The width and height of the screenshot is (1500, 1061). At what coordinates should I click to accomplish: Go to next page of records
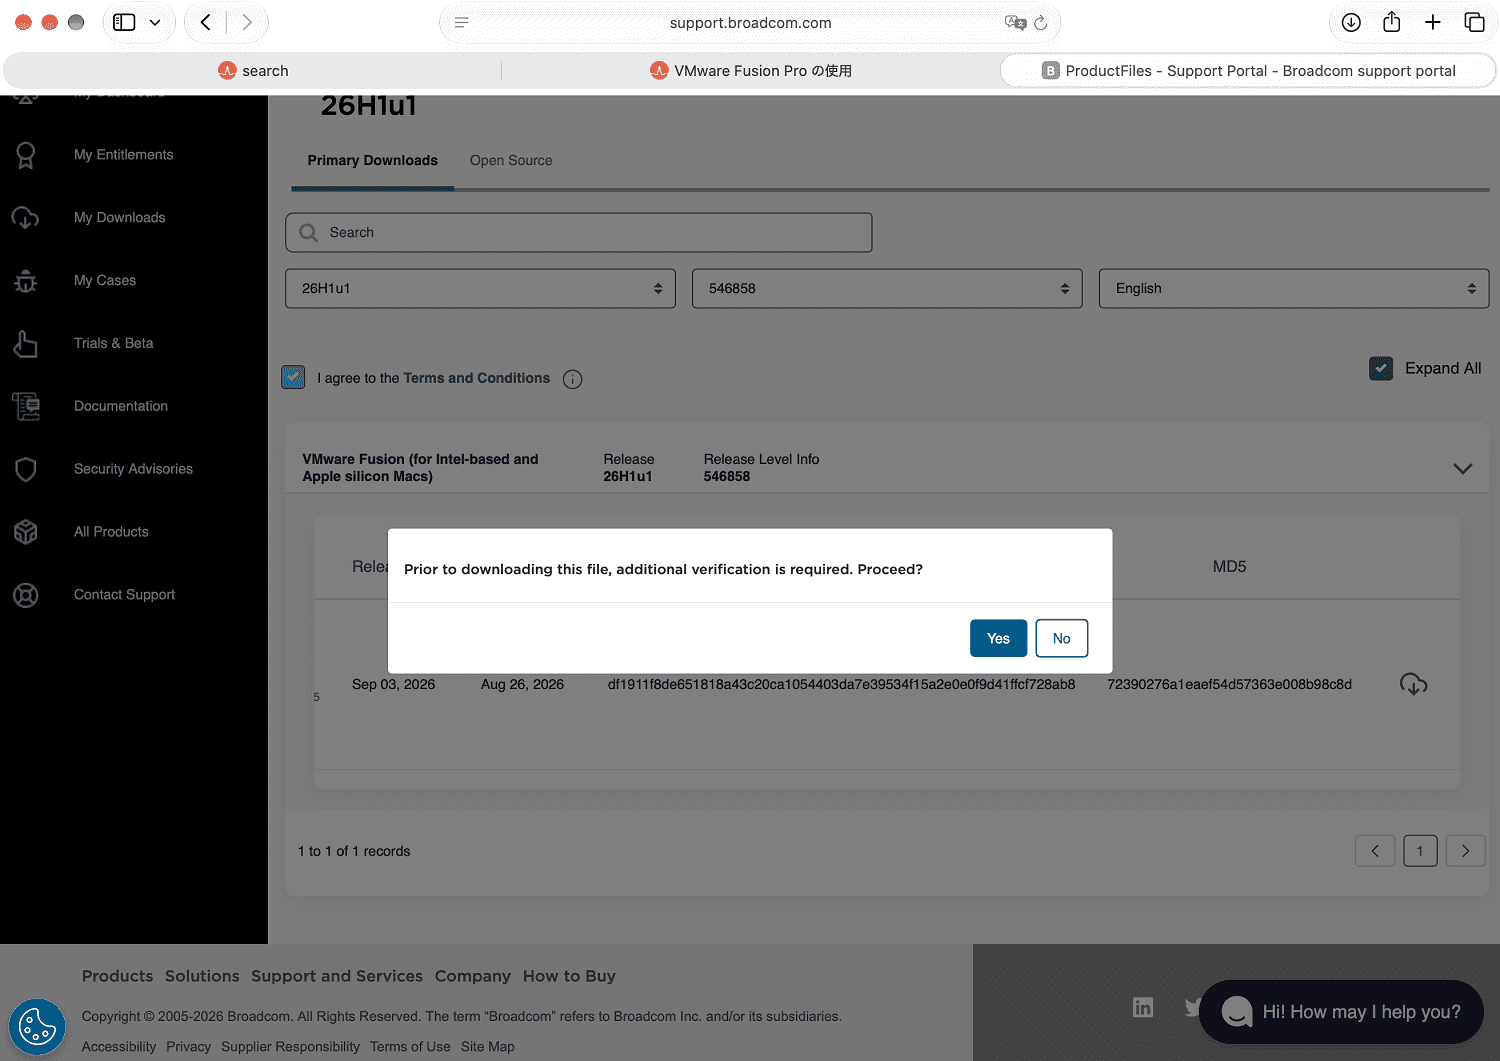point(1466,851)
